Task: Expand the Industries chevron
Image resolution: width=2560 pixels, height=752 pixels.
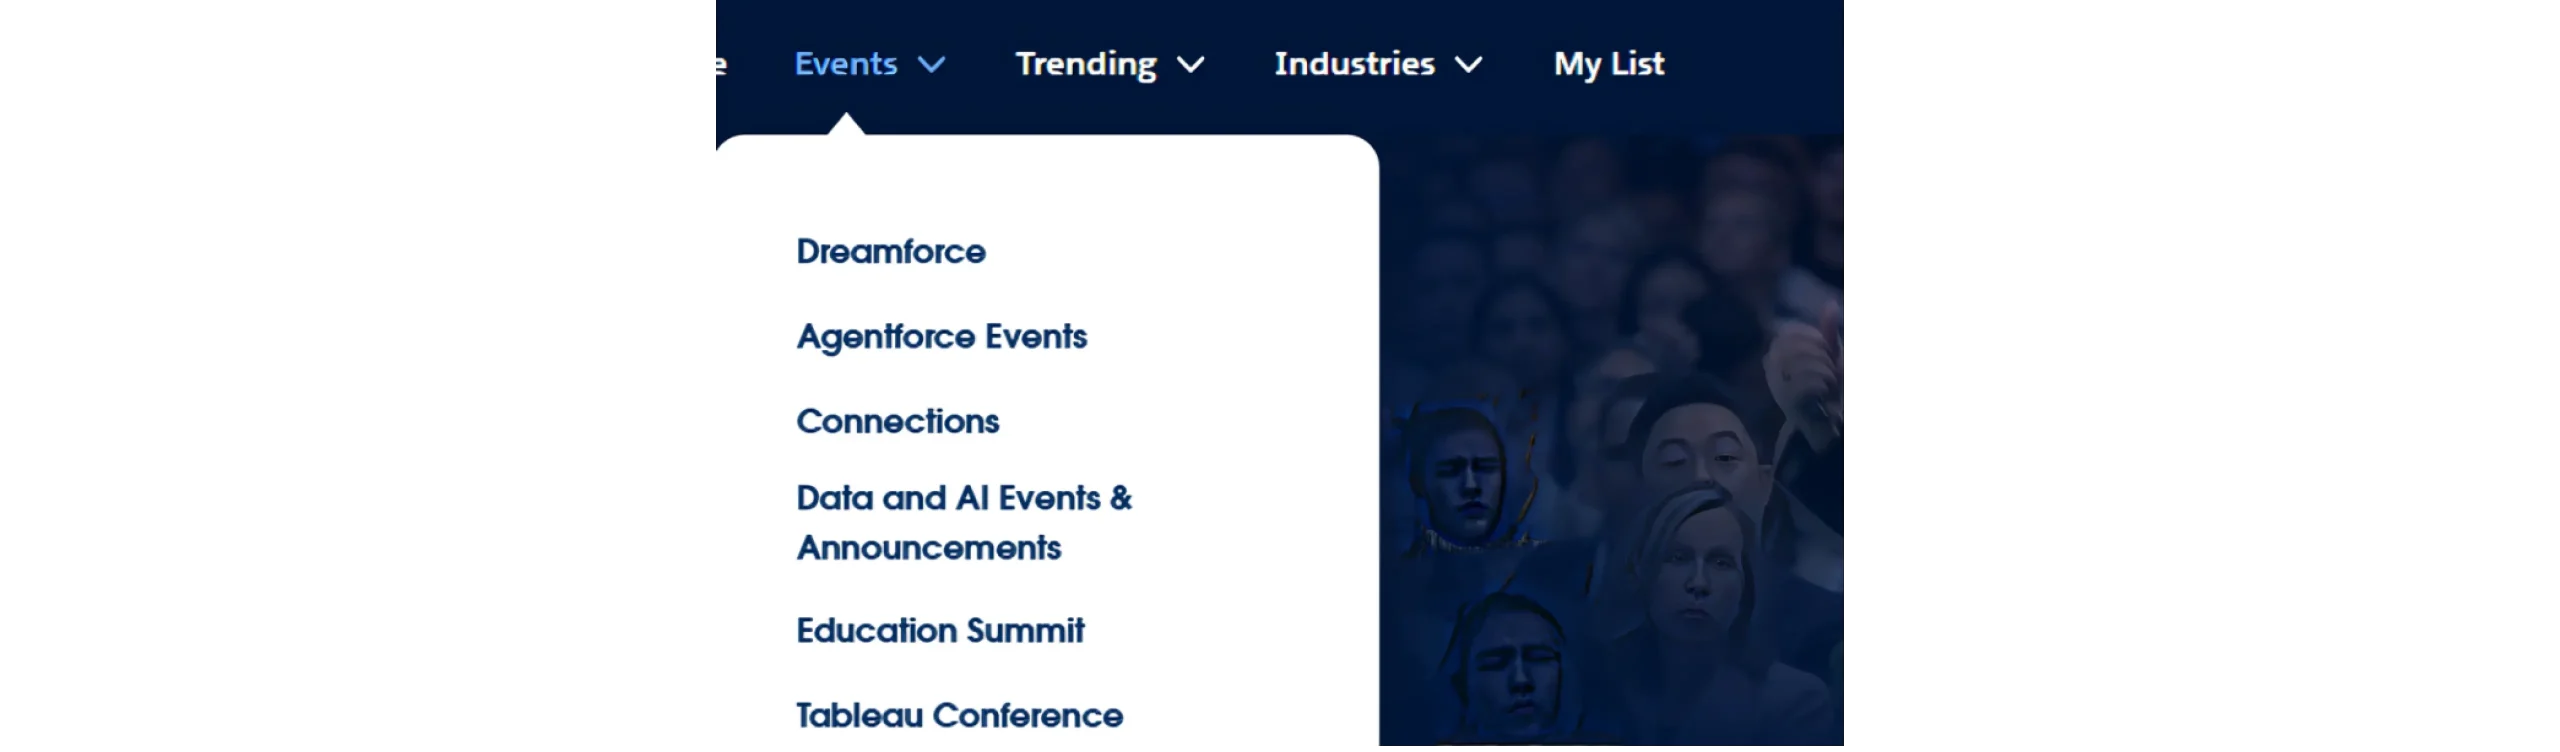Action: coord(1470,65)
